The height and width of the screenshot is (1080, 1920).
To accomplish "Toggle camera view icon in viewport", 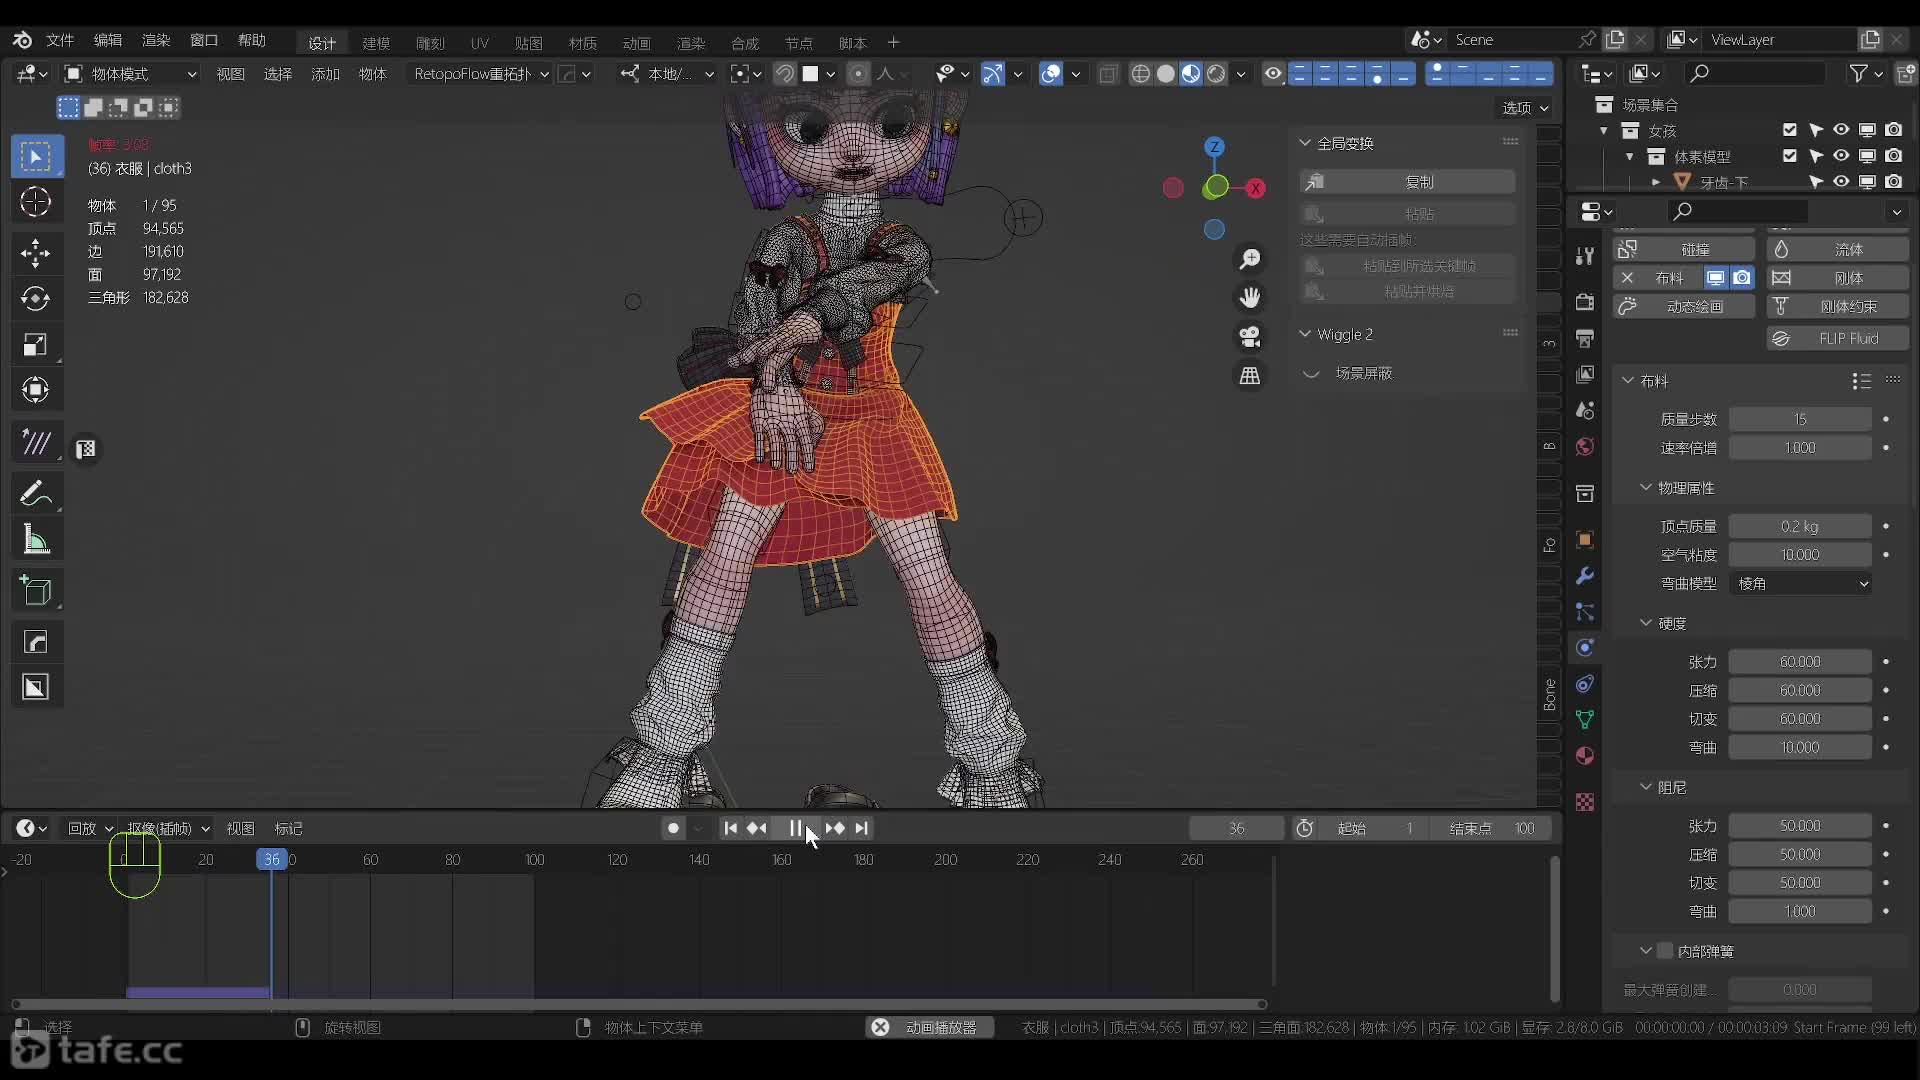I will click(x=1250, y=336).
